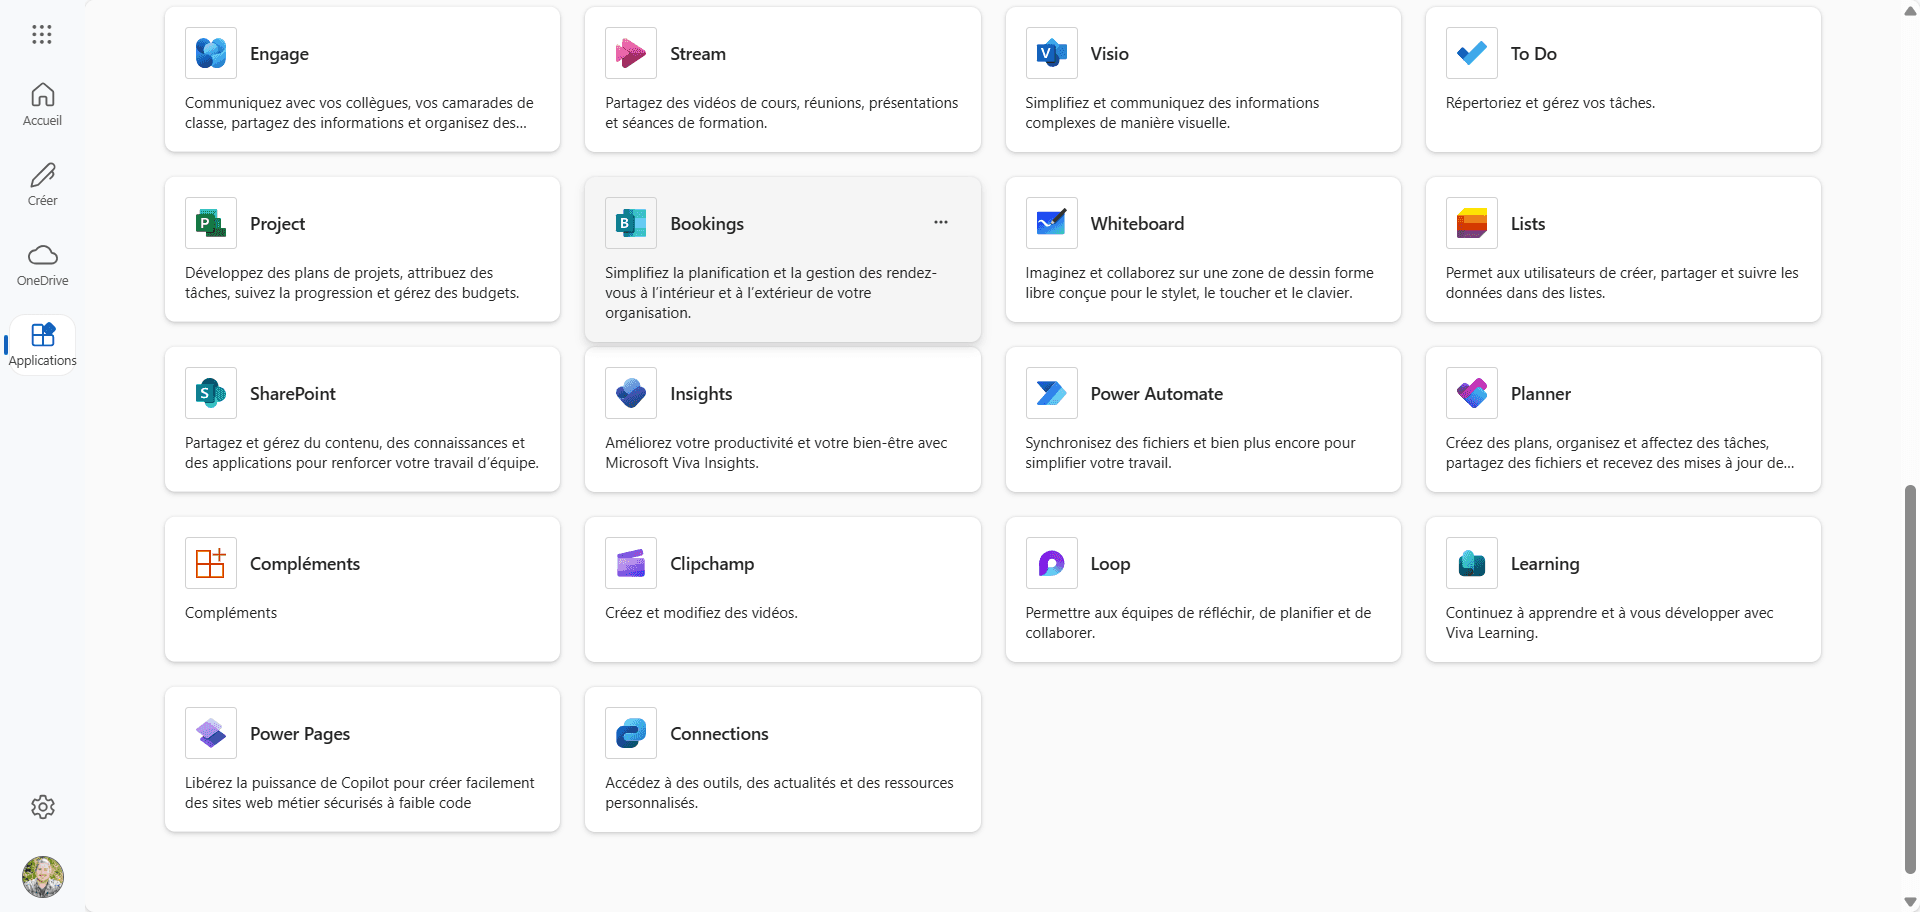Select Applications in the sidebar

(42, 345)
